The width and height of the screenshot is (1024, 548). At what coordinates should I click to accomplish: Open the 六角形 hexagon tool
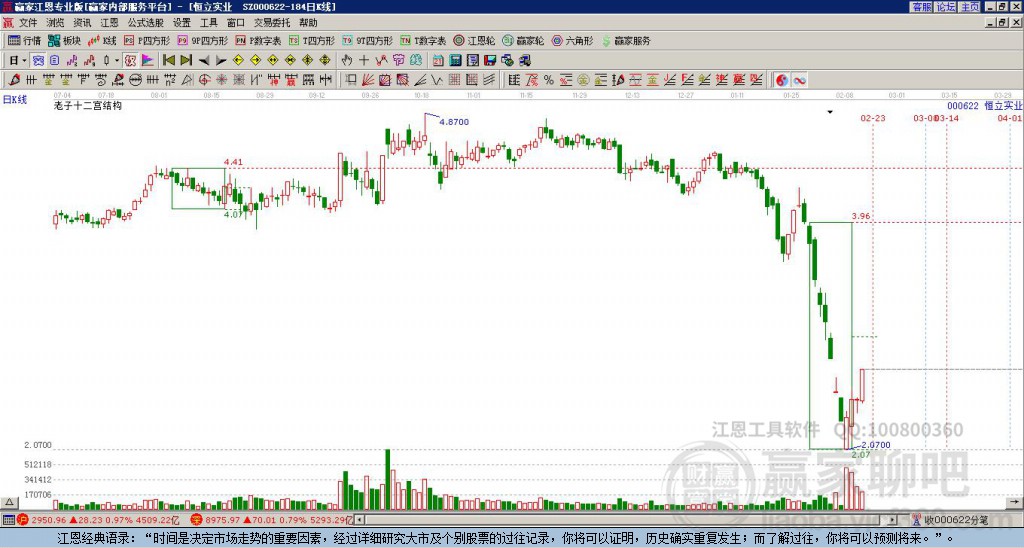tap(572, 40)
